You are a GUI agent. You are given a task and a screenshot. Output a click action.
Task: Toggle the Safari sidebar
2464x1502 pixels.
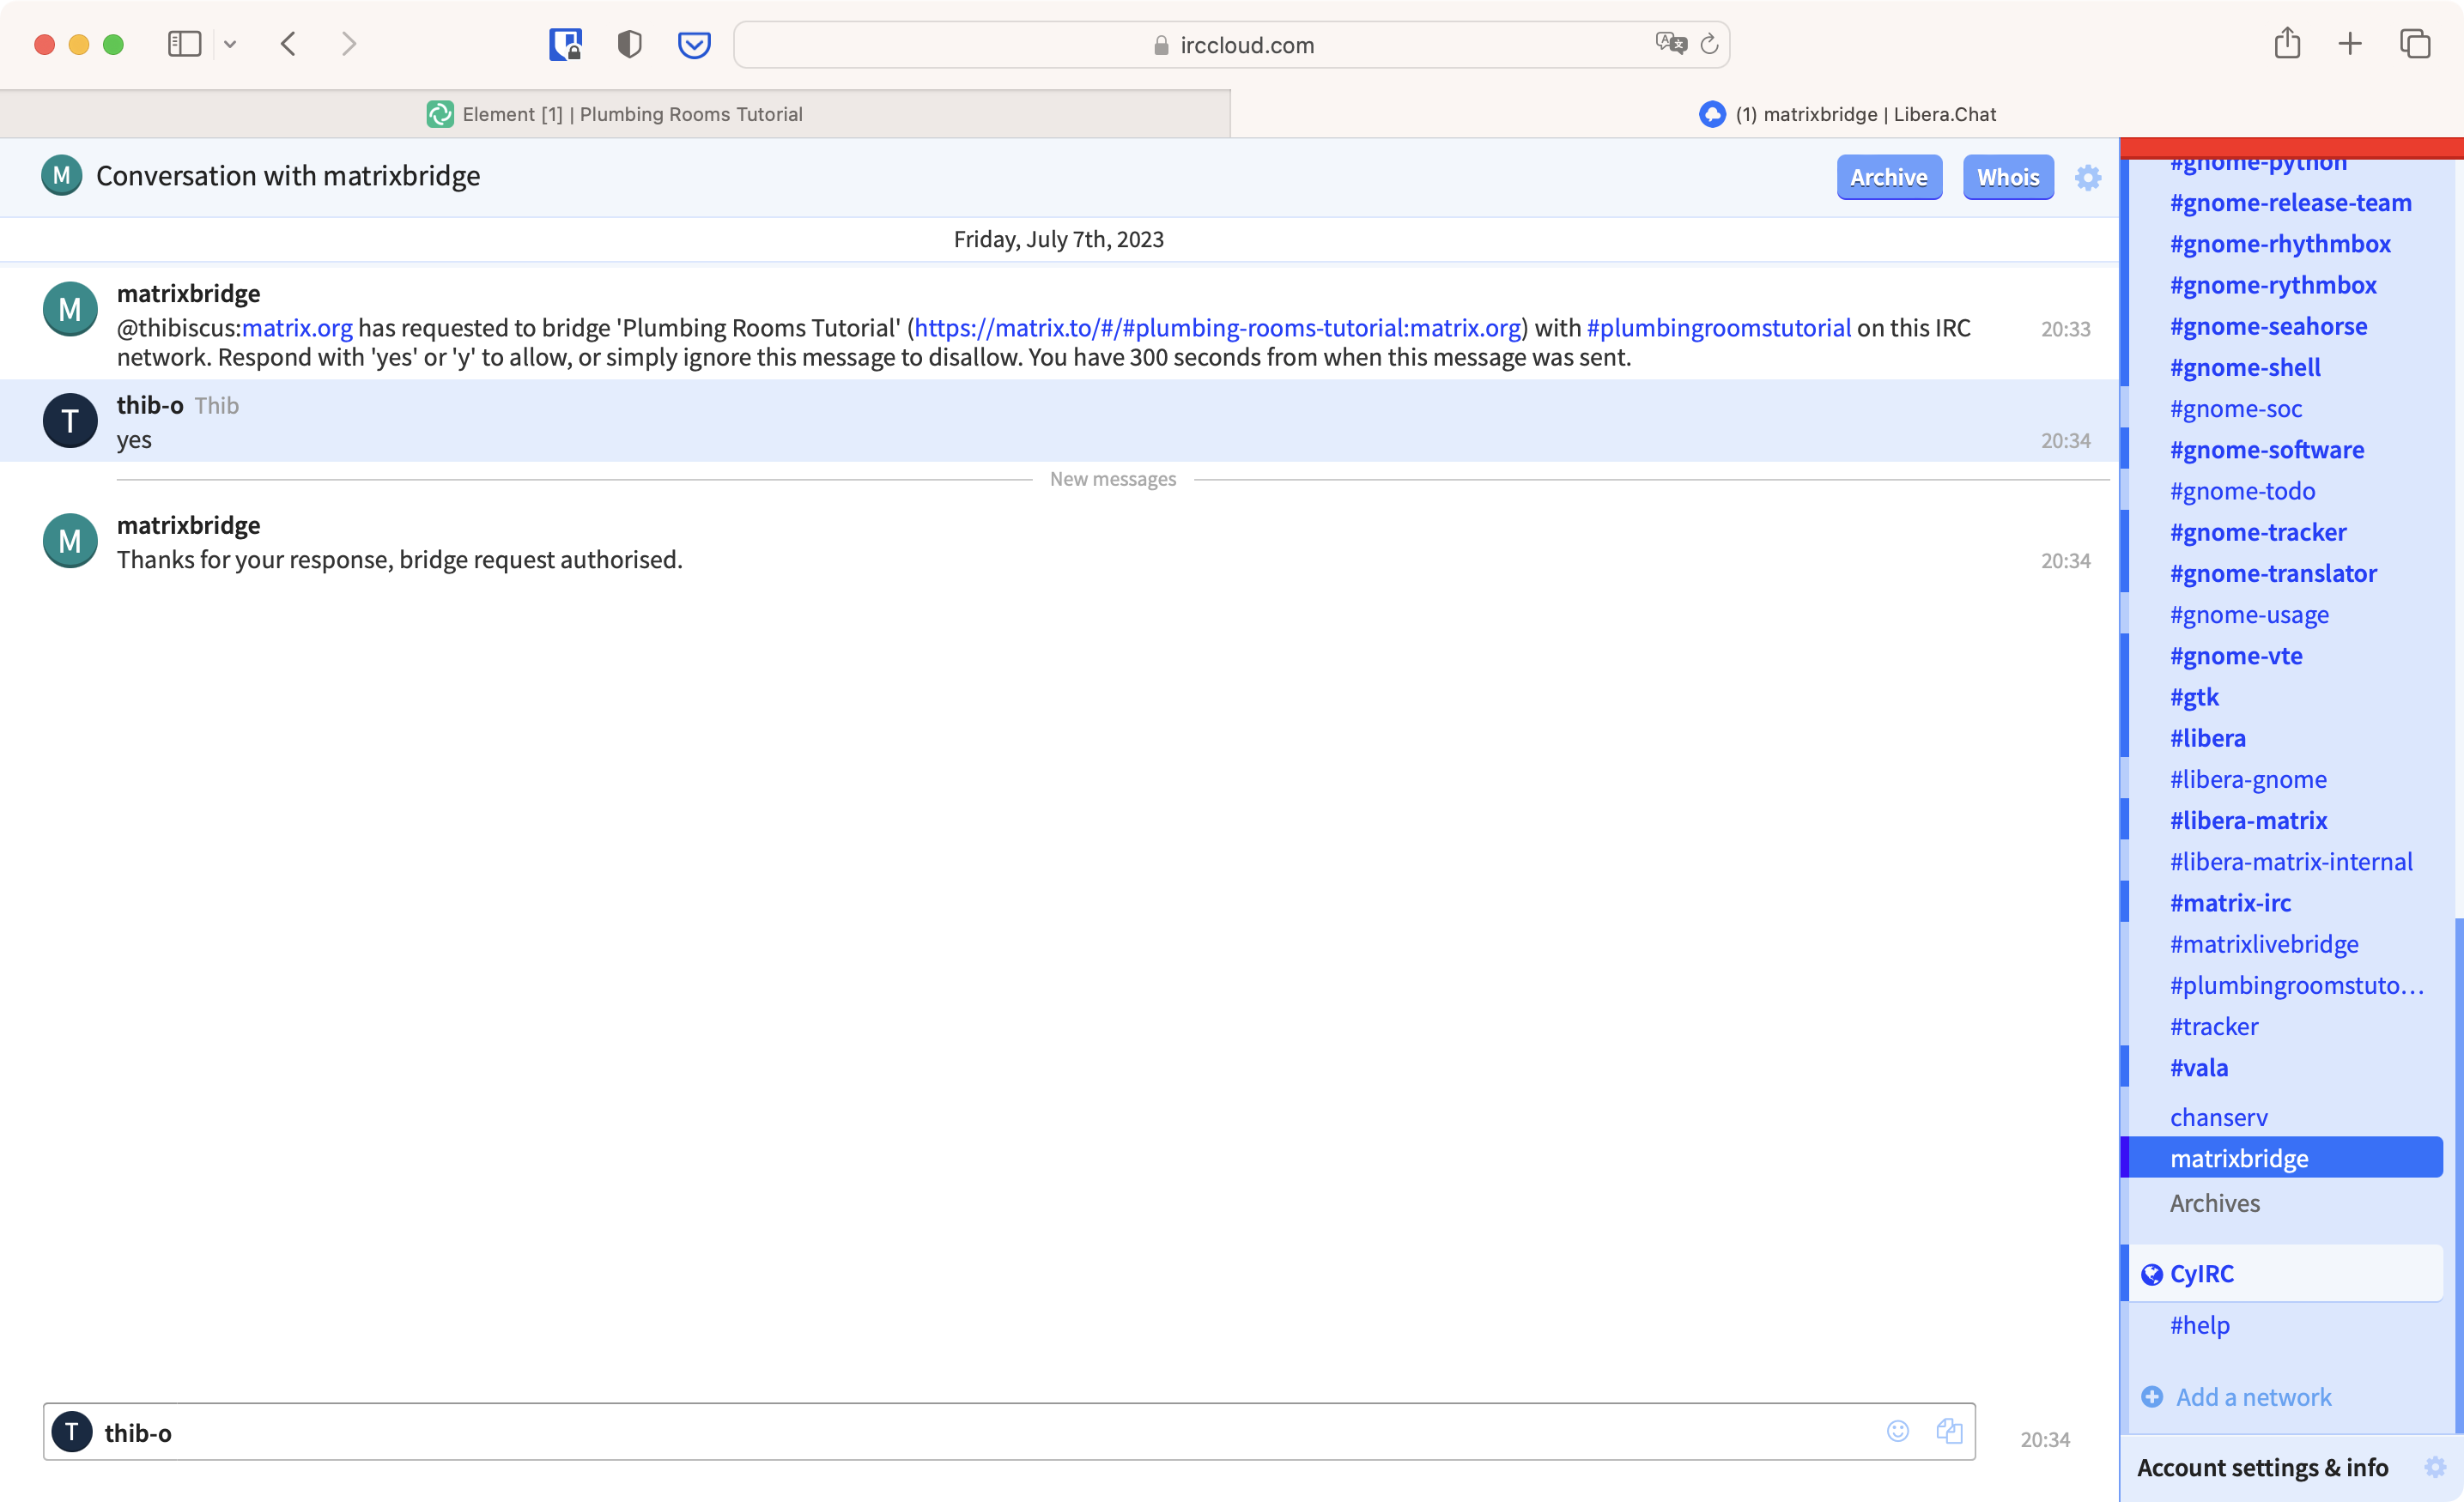[x=184, y=44]
